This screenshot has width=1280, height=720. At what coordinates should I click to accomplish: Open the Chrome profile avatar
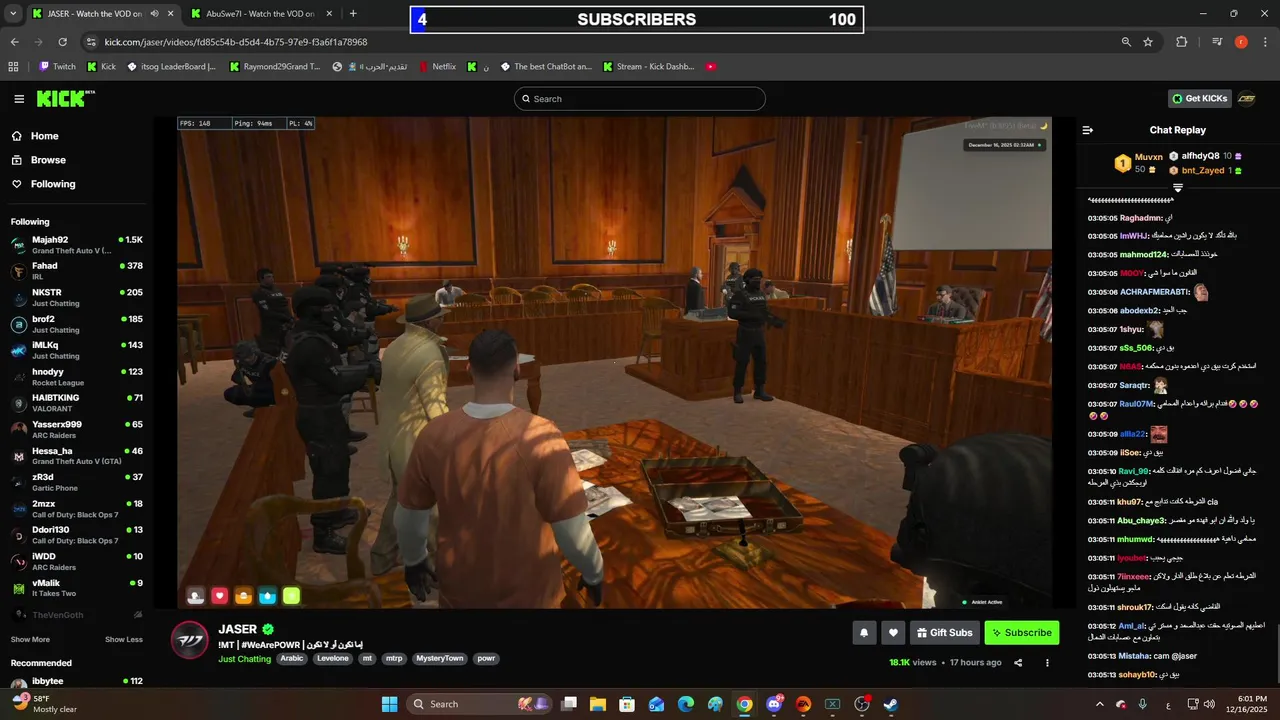coord(1241,42)
